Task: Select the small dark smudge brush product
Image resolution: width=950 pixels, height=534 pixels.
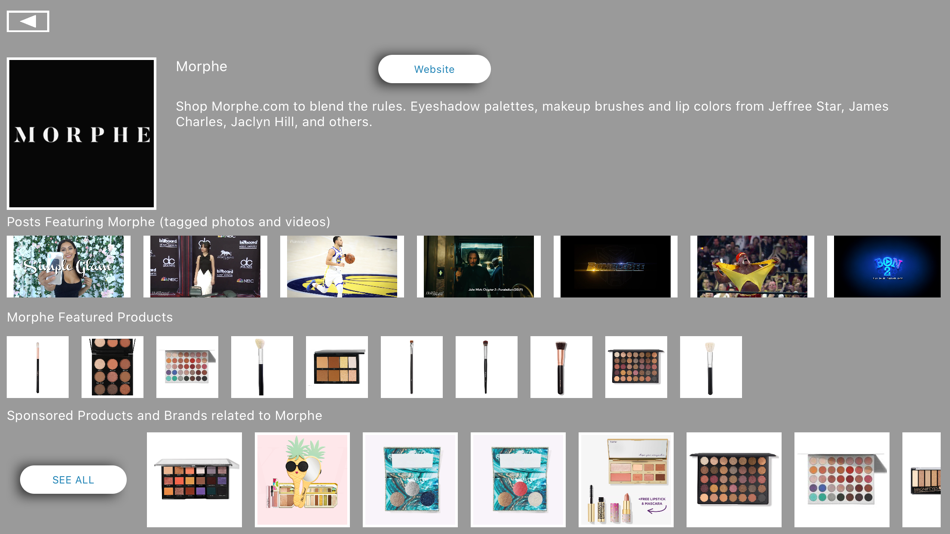Action: coord(487,367)
